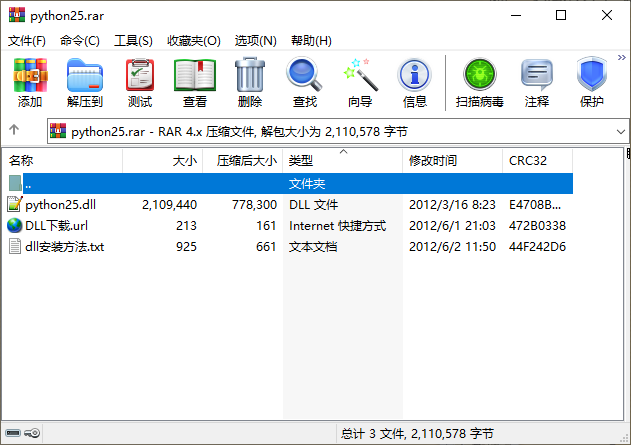Image resolution: width=631 pixels, height=445 pixels.
Task: Open the address bar path dropdown
Action: coord(621,132)
